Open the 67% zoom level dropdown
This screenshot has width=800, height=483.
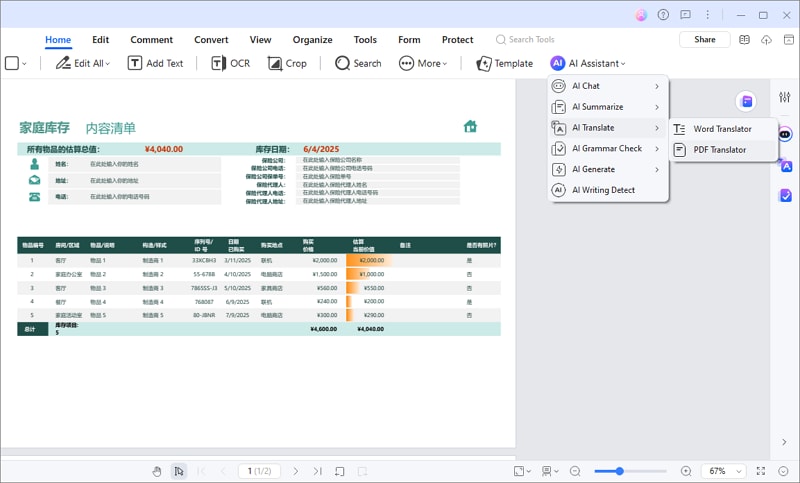(x=724, y=471)
